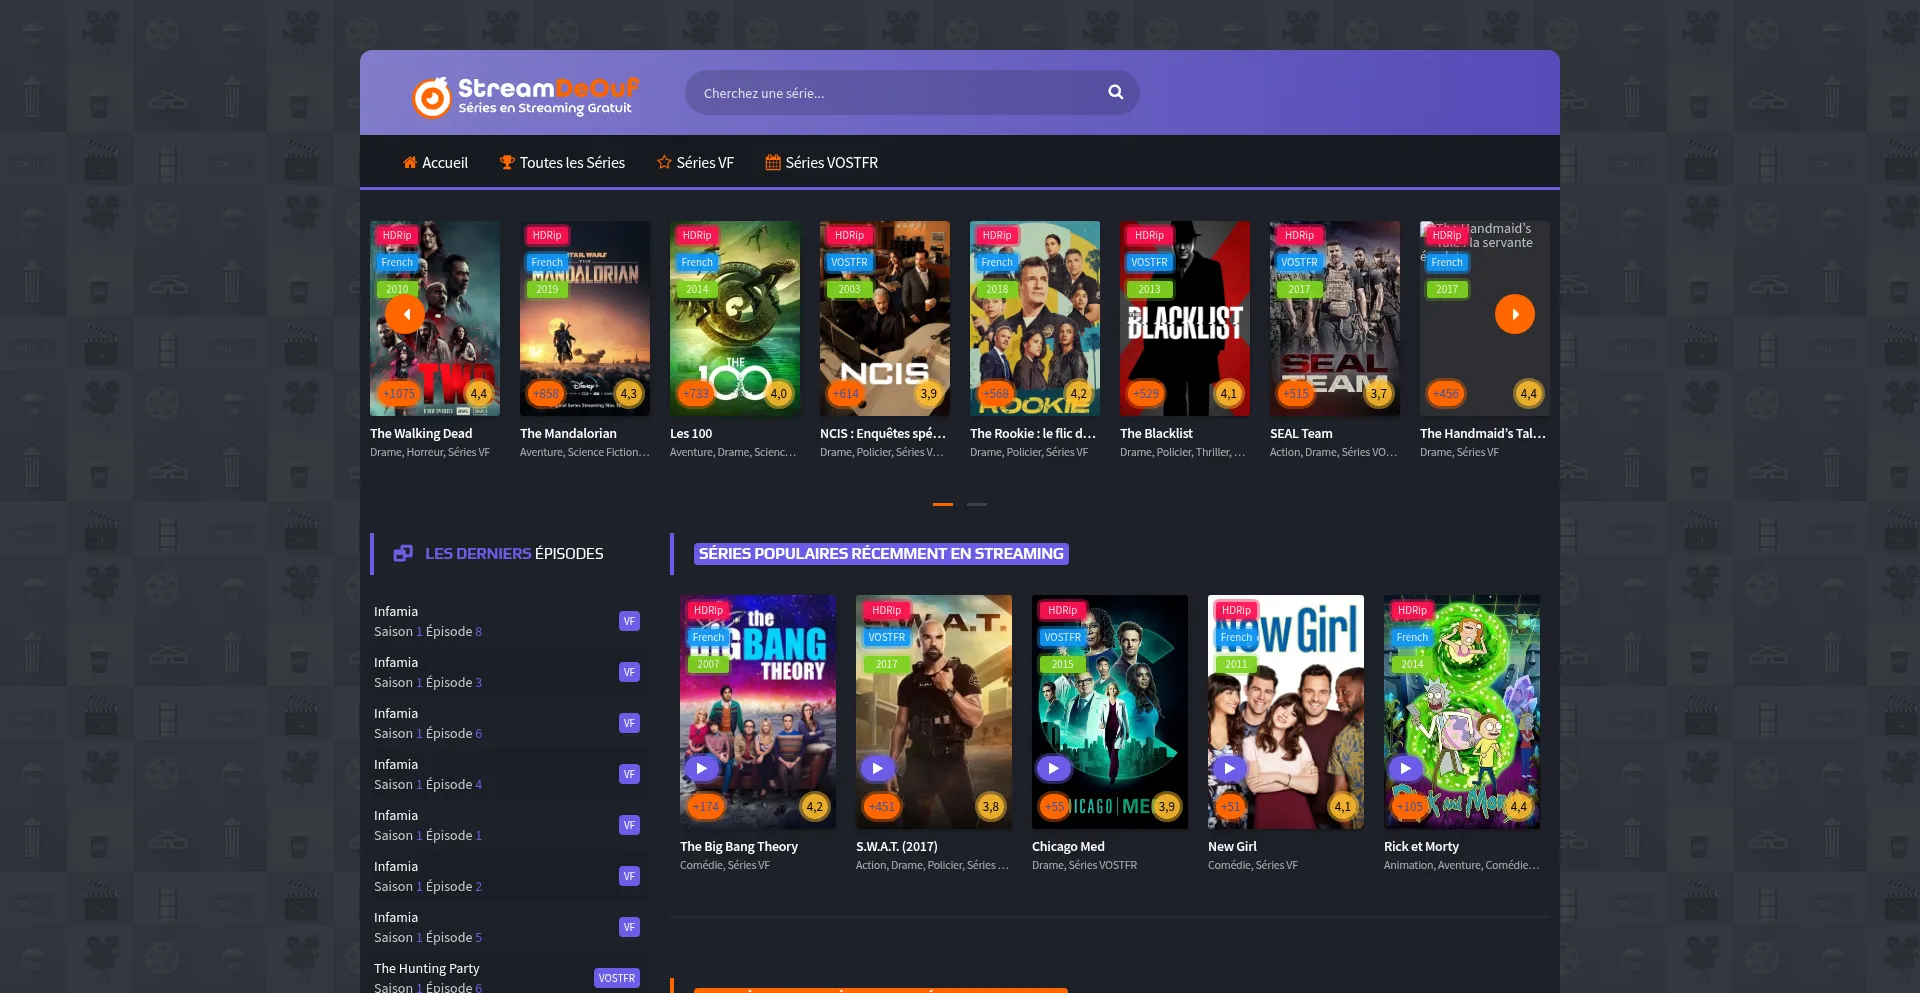Click the Rick et Morty title
Screen dimensions: 1920x993
click(1421, 846)
